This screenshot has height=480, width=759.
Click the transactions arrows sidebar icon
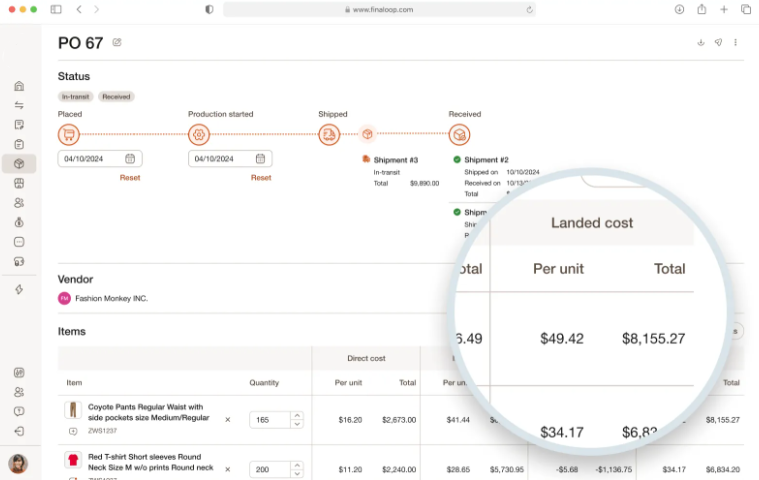pos(18,105)
